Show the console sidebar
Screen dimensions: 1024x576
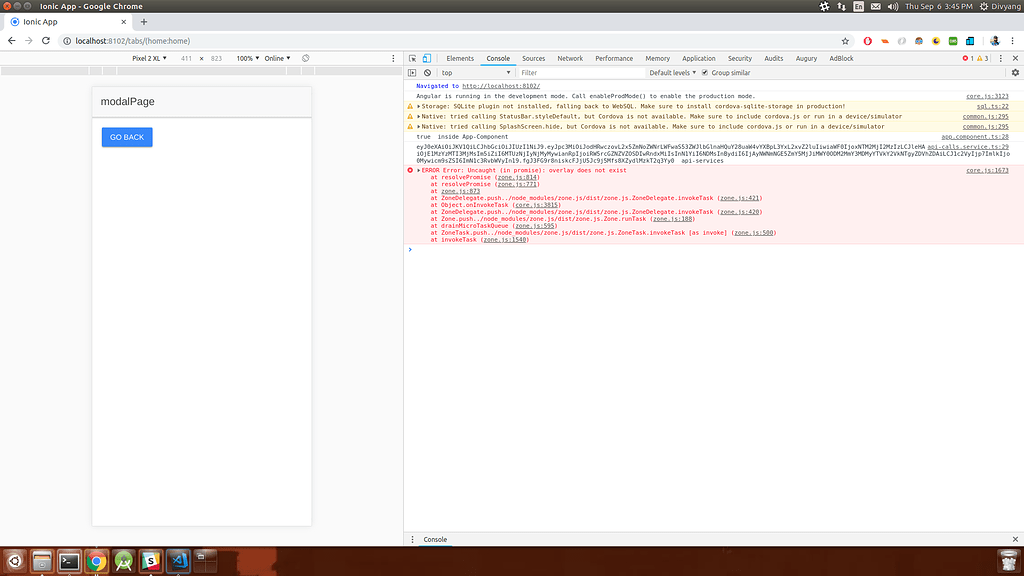click(412, 72)
